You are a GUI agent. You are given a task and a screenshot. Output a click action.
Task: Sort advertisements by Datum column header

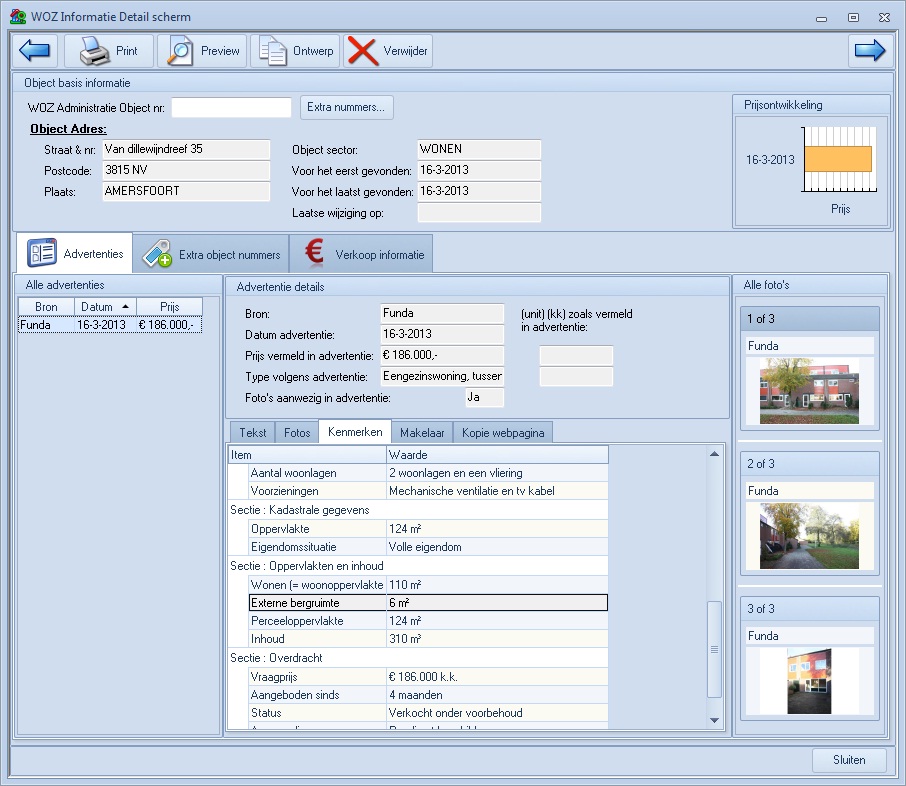[104, 307]
